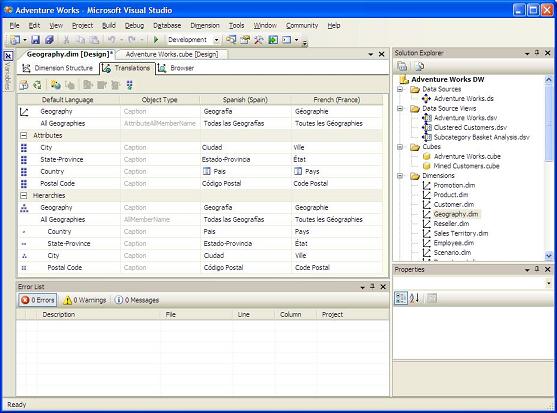557x413 pixels.
Task: Switch to the Dimension Structure tab
Action: [x=58, y=68]
